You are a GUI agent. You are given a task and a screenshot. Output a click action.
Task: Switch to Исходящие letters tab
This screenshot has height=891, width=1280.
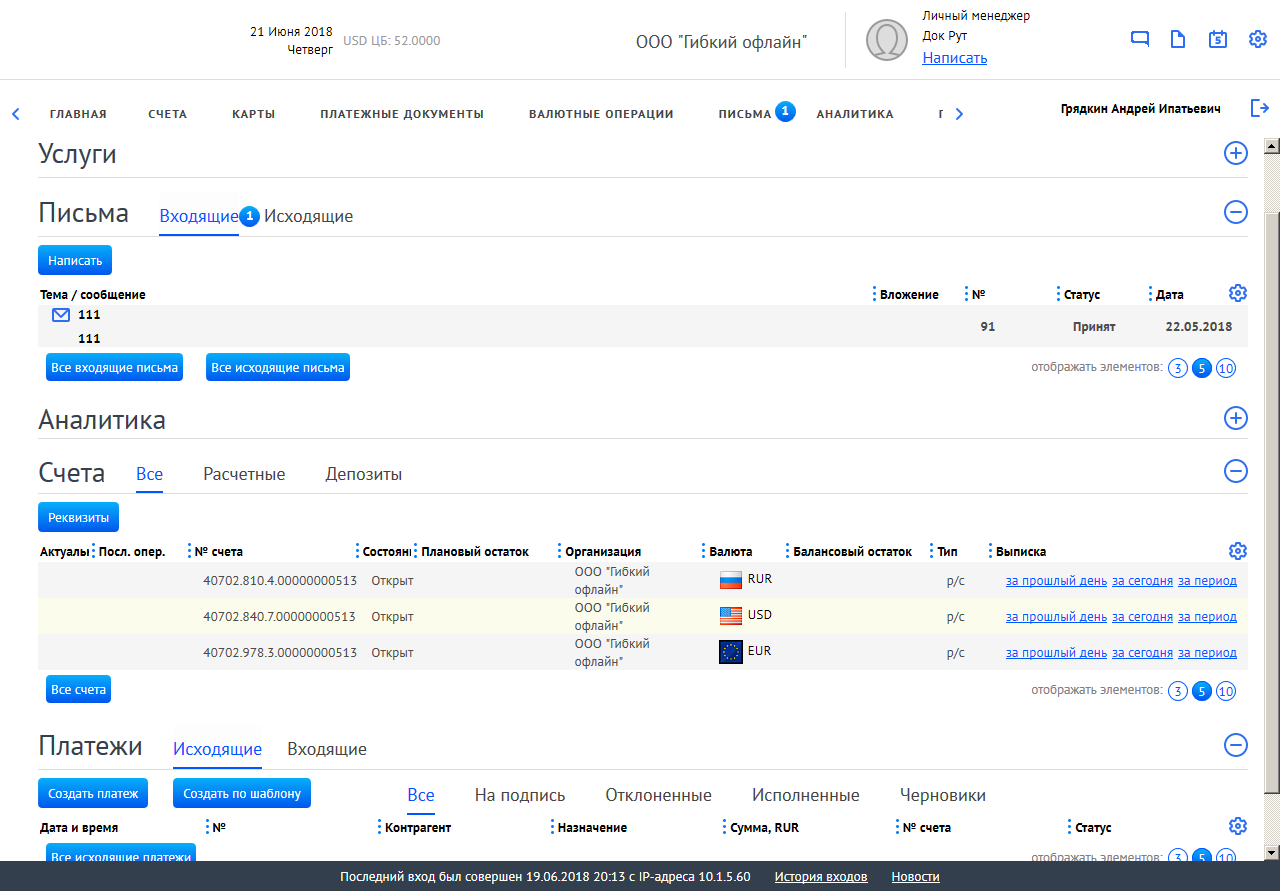click(308, 216)
